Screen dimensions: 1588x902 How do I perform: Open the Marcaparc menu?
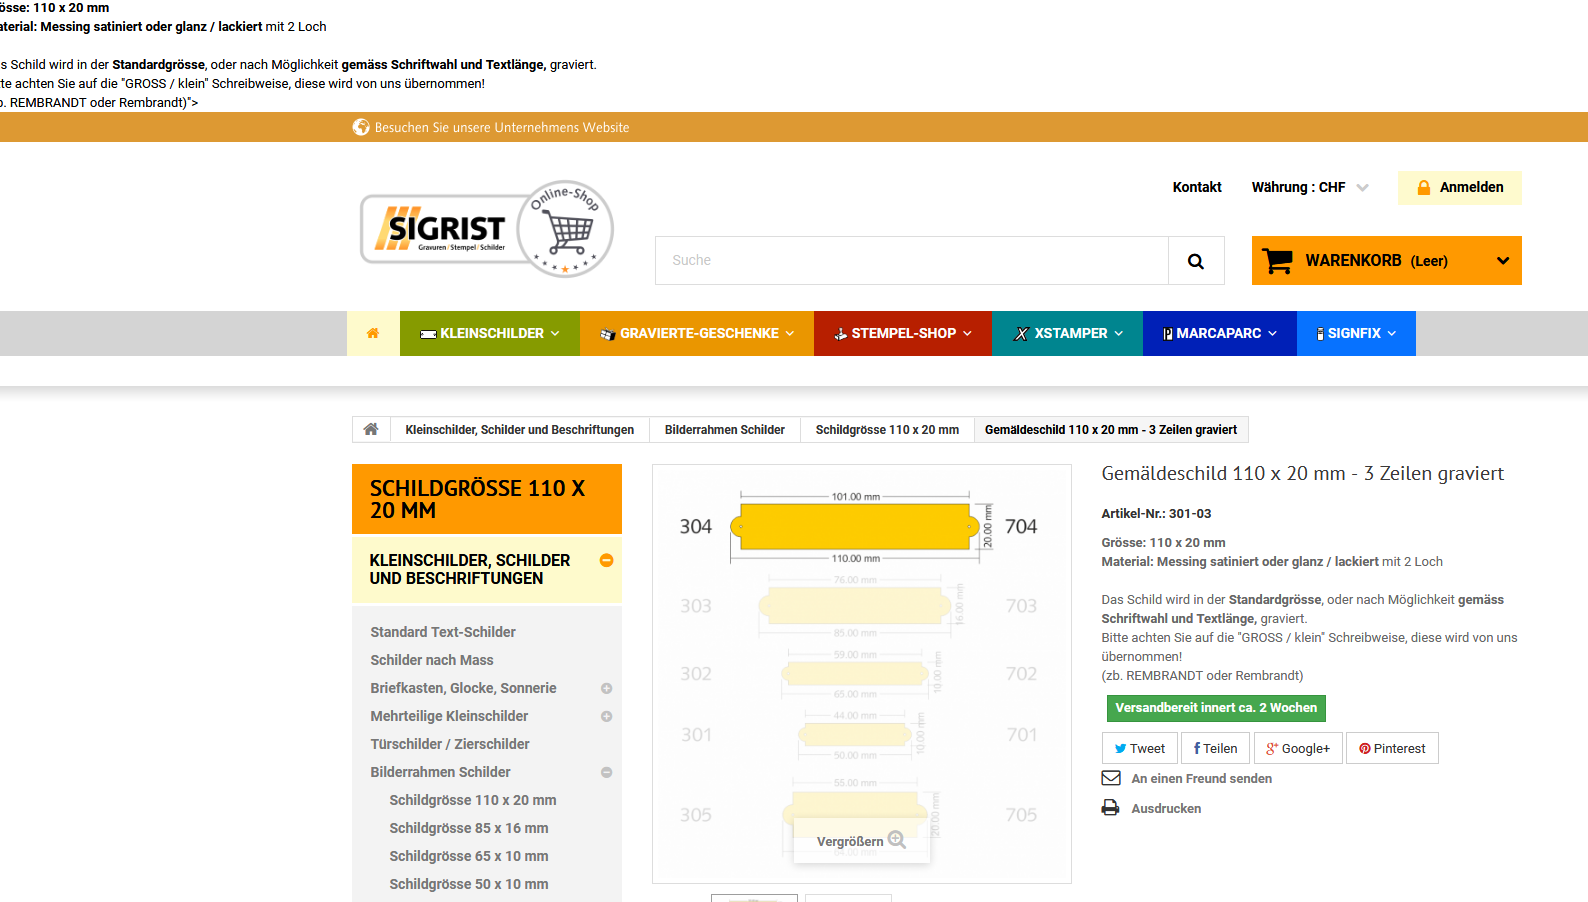click(x=1220, y=333)
